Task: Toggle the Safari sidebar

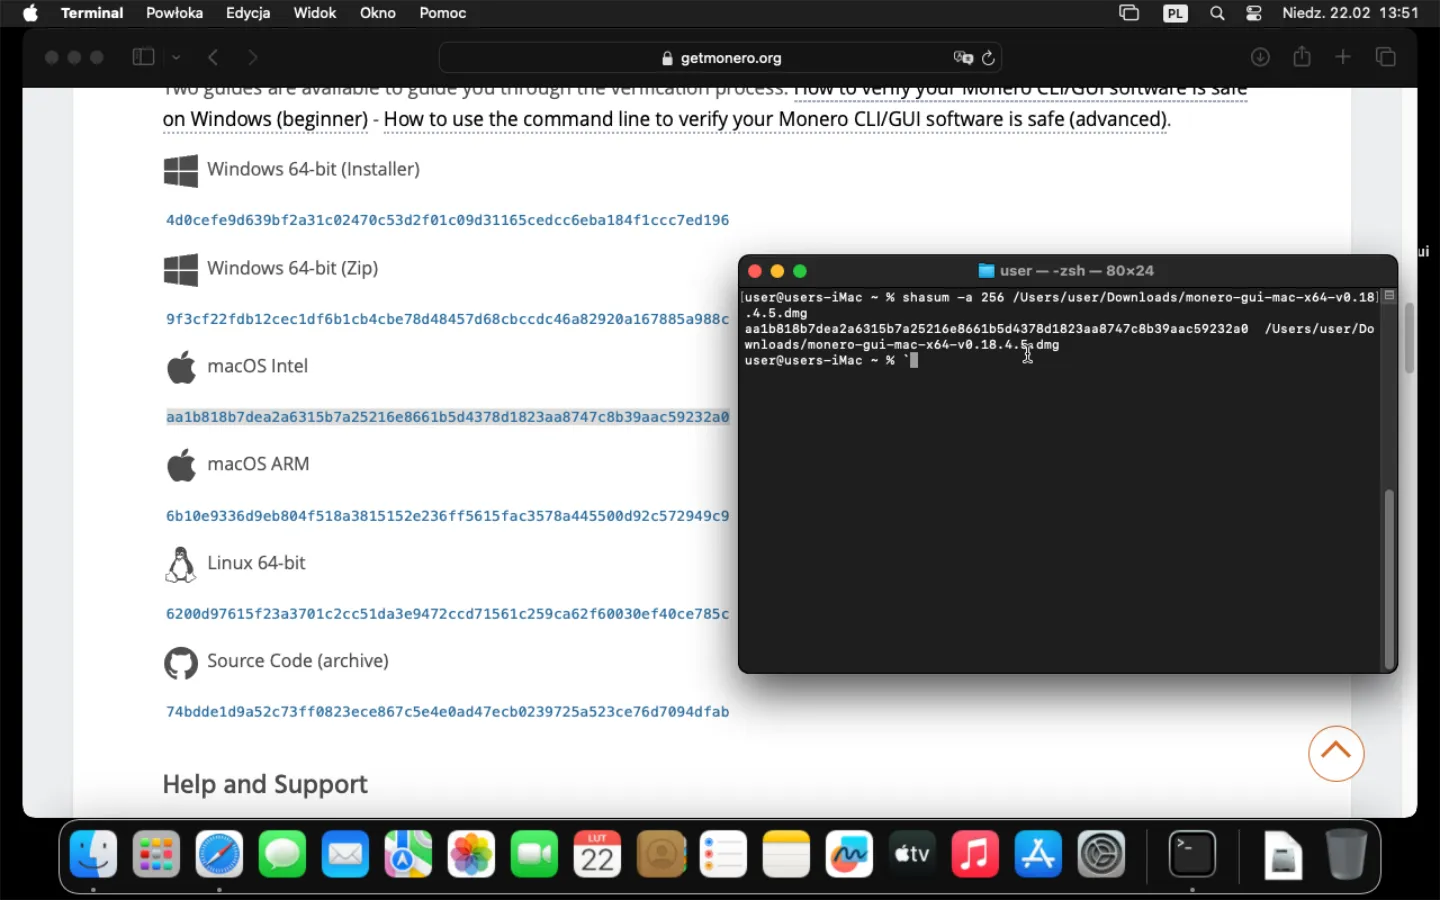Action: point(143,57)
